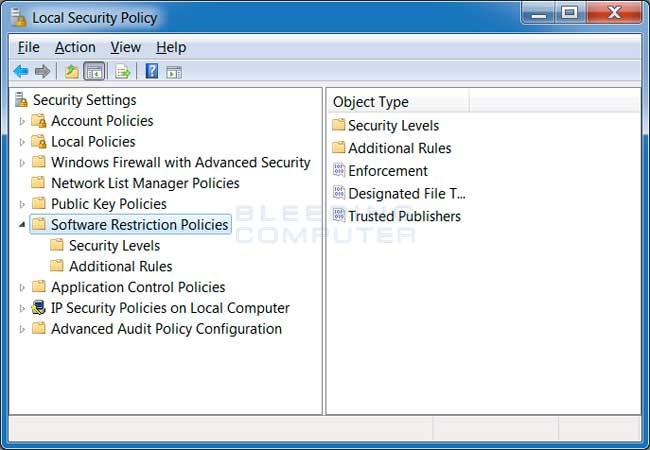Click Application Control Policies folder icon
This screenshot has height=450, width=650.
[39, 286]
